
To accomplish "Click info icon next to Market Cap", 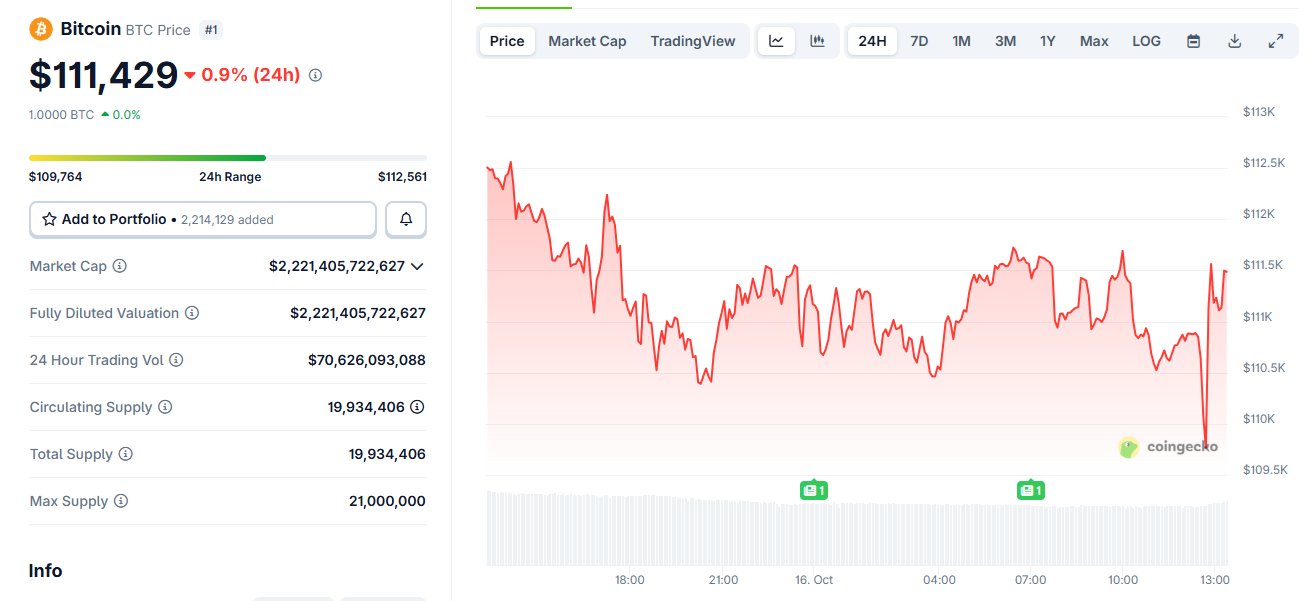I will point(120,266).
